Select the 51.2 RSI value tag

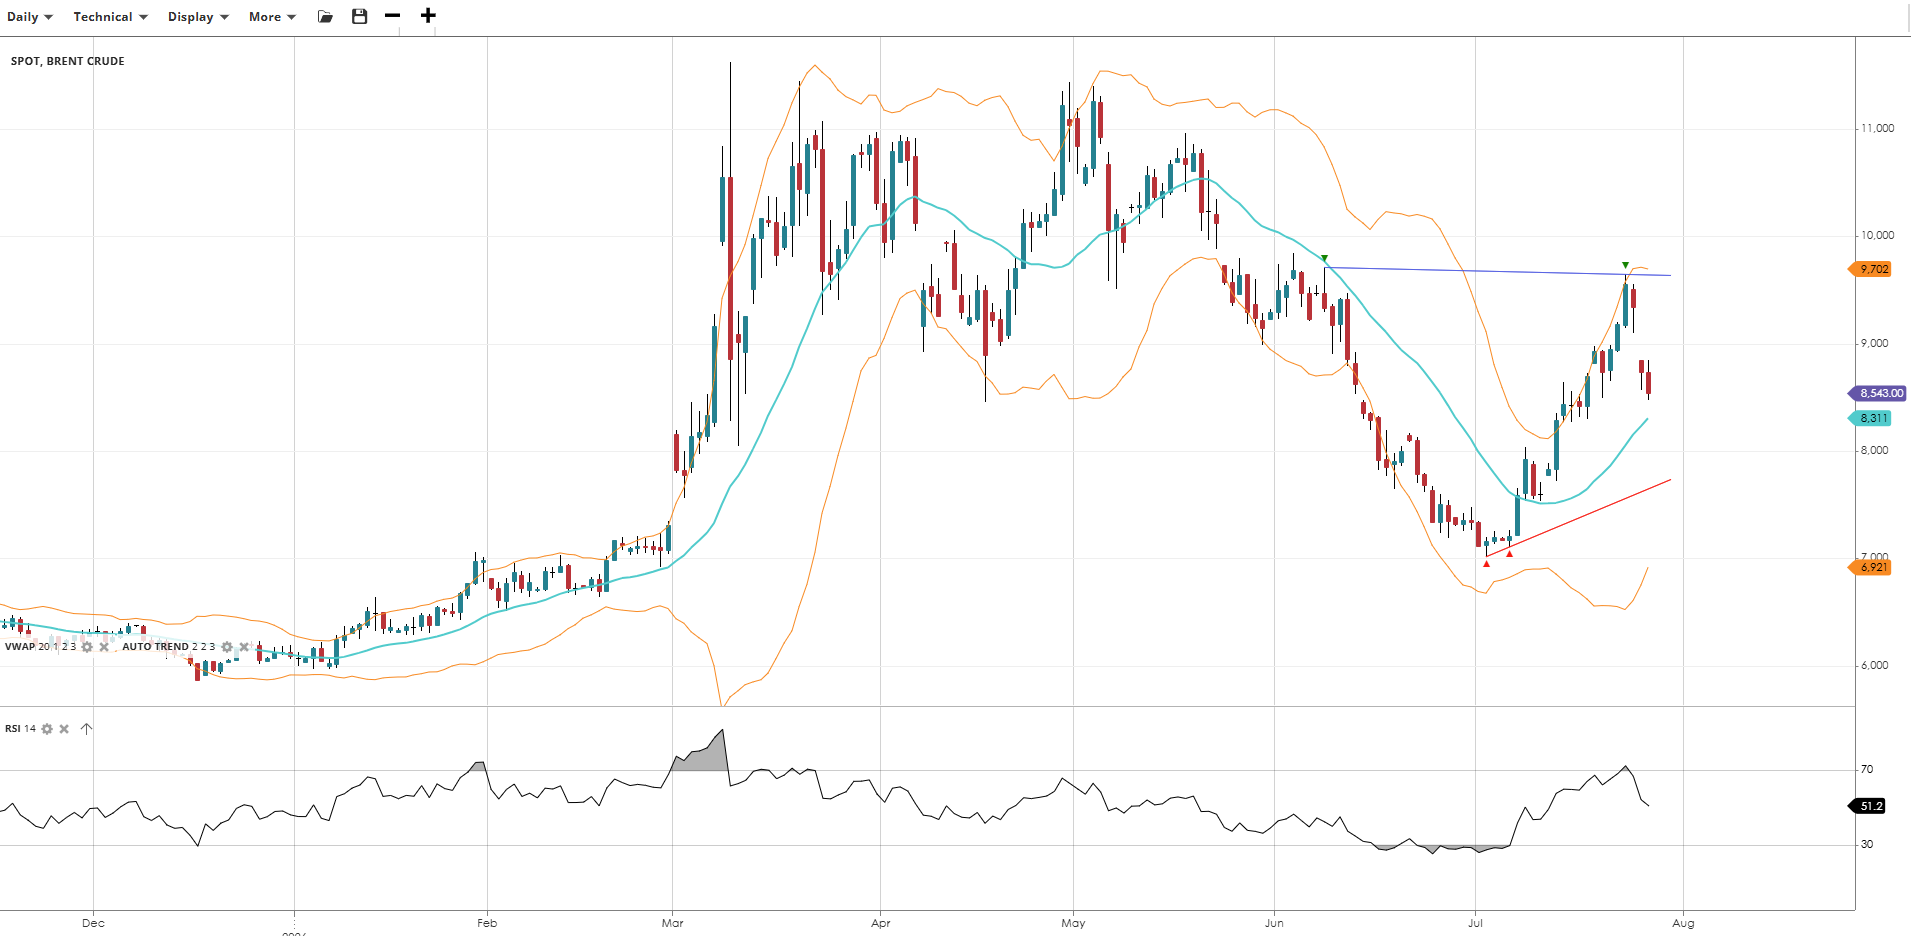pos(1868,806)
